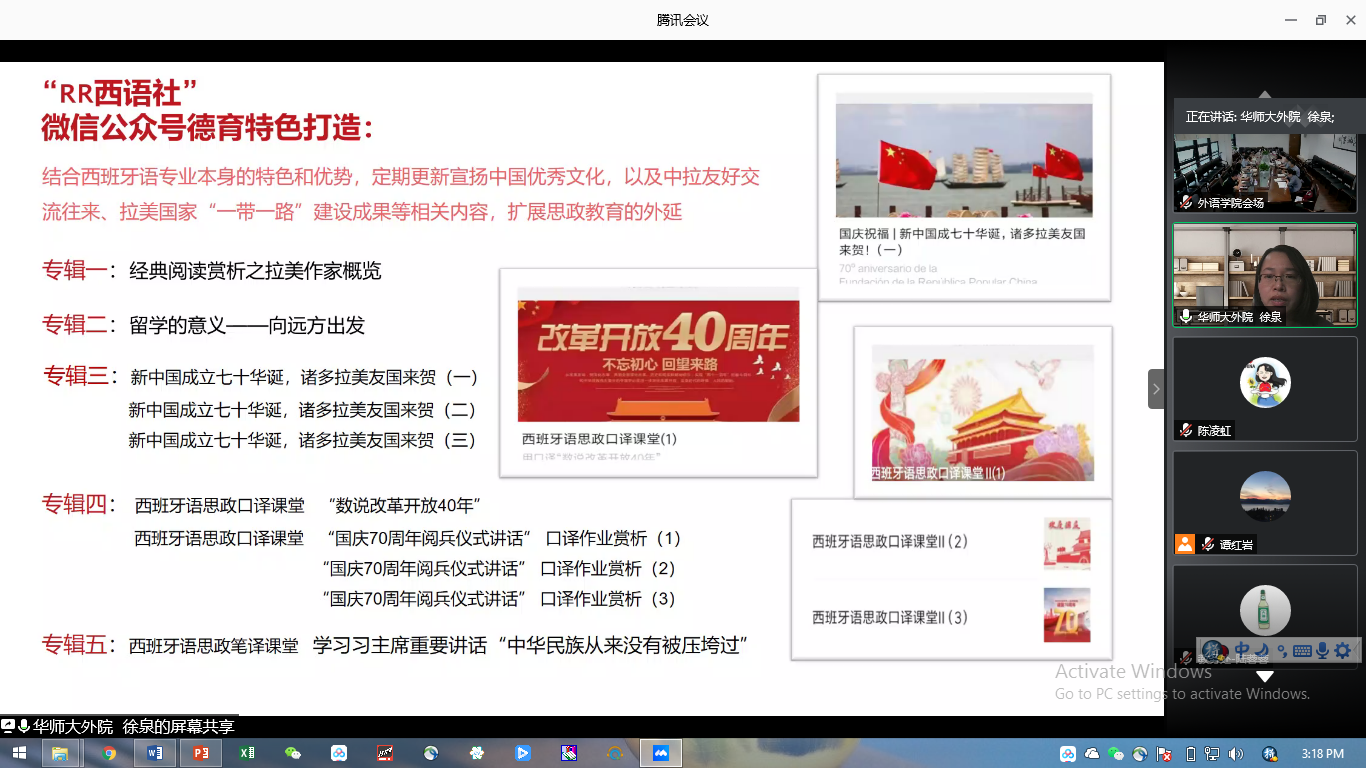This screenshot has width=1366, height=768.
Task: Launch Excel from the taskbar
Action: (247, 753)
